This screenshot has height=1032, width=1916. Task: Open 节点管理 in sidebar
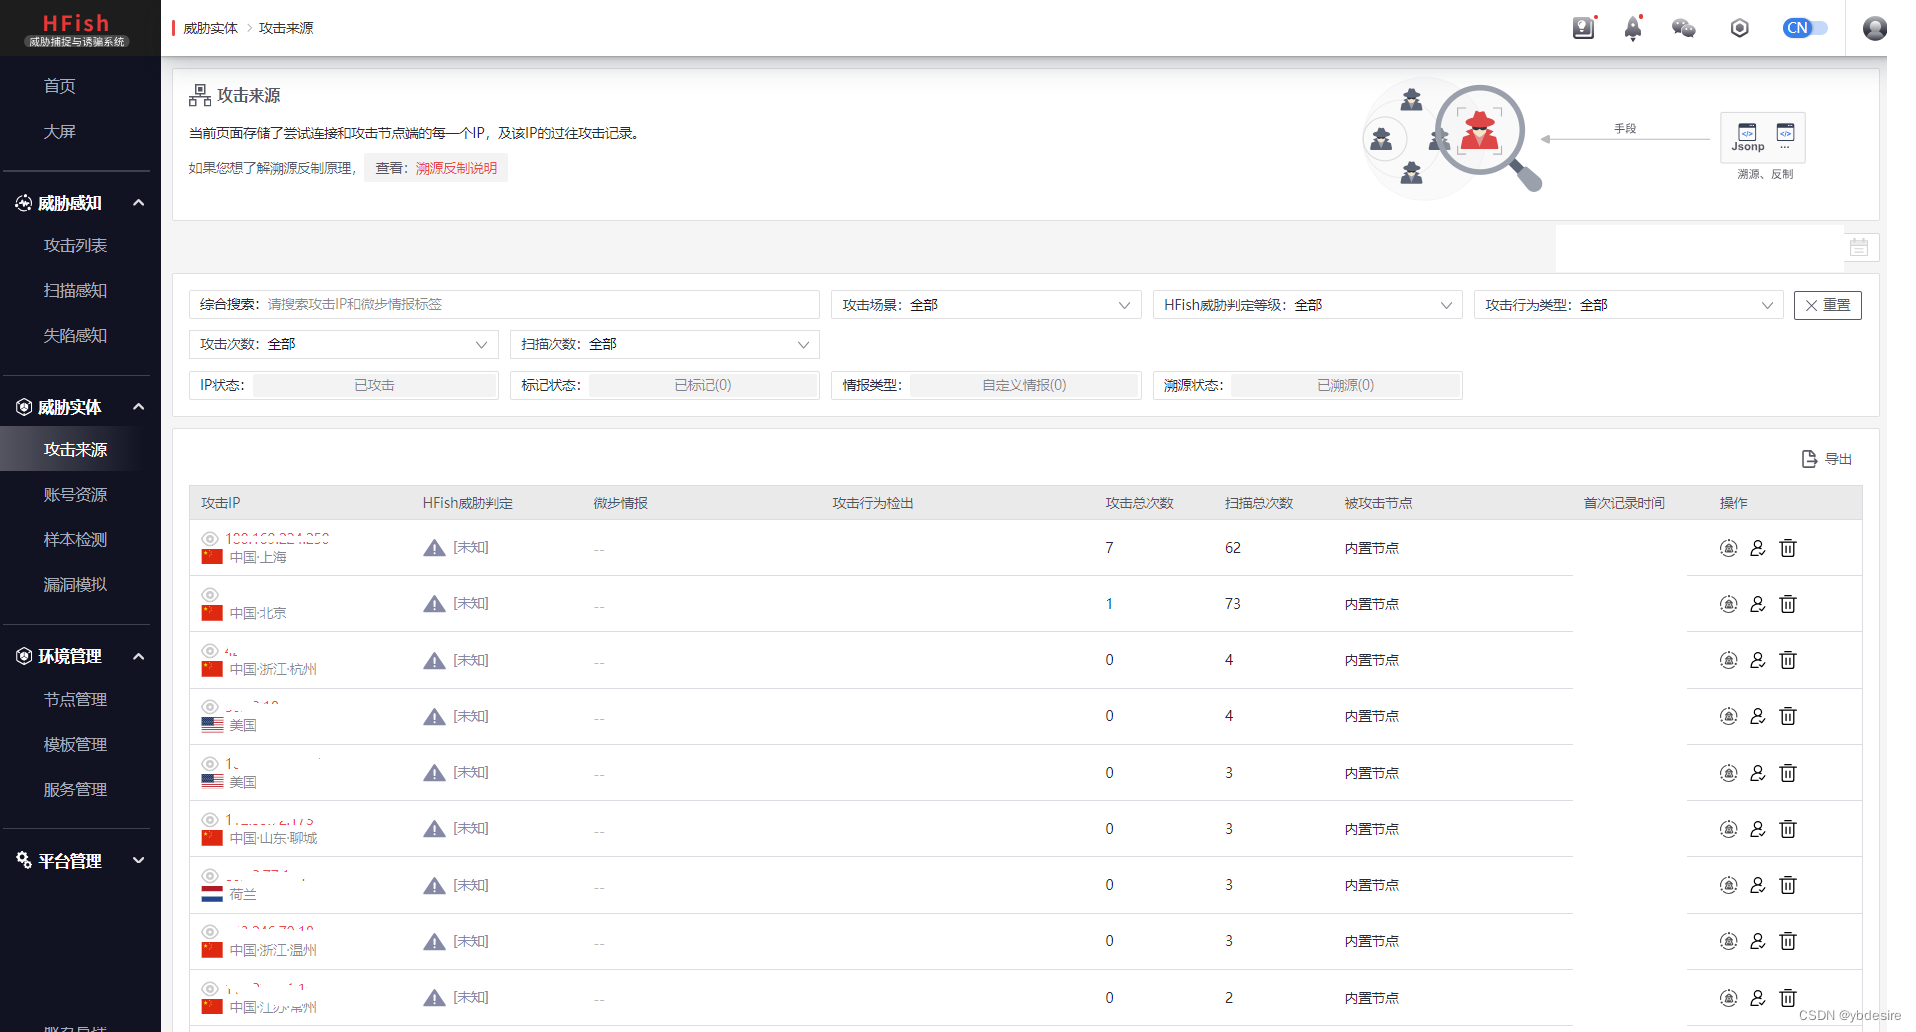coord(75,699)
